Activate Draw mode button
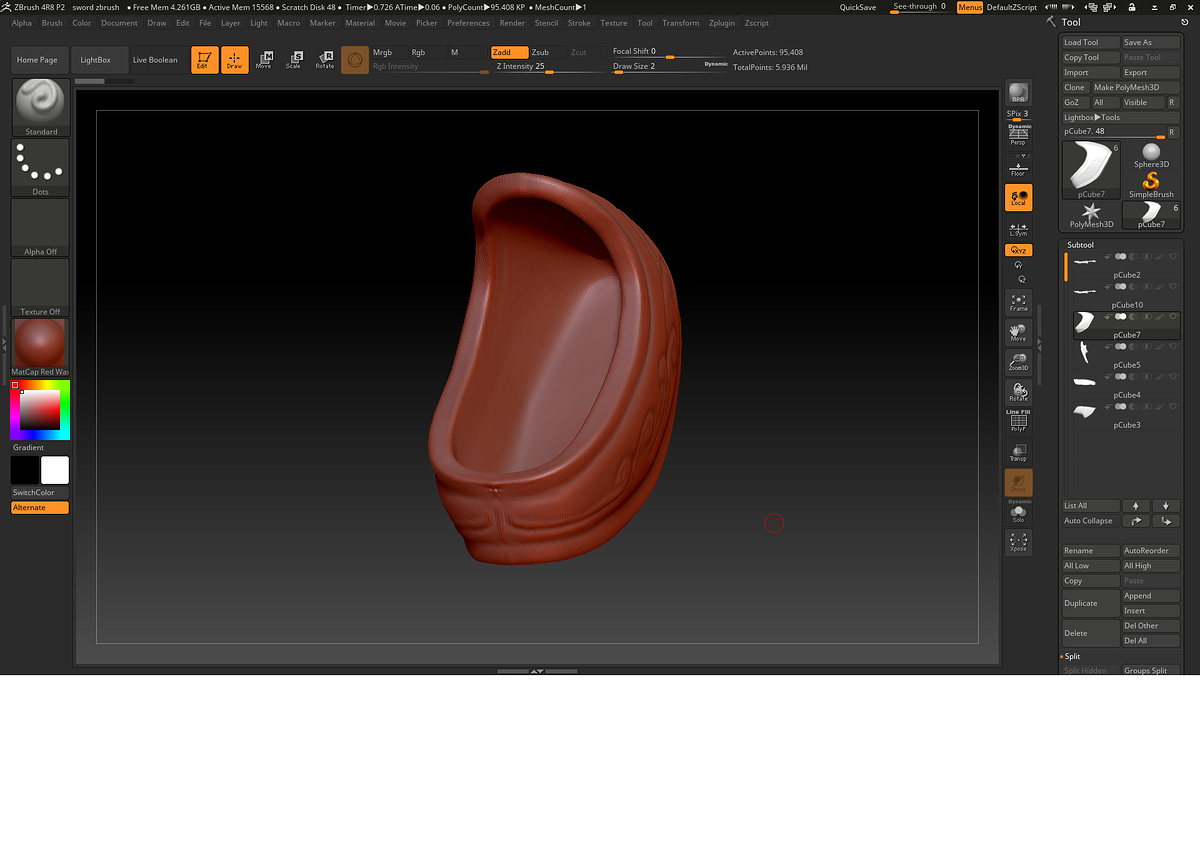 coord(234,60)
